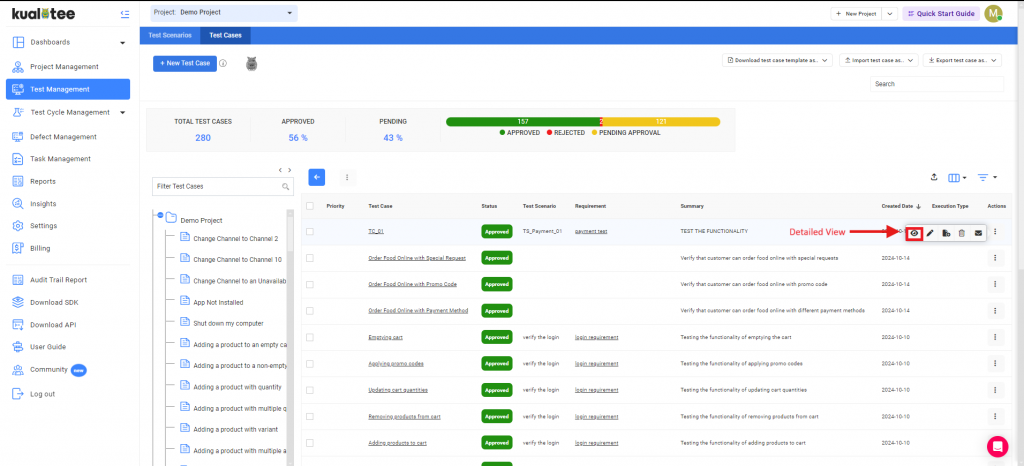The image size is (1024, 466).
Task: Check the box for Applying promo codes row
Action: (x=310, y=364)
